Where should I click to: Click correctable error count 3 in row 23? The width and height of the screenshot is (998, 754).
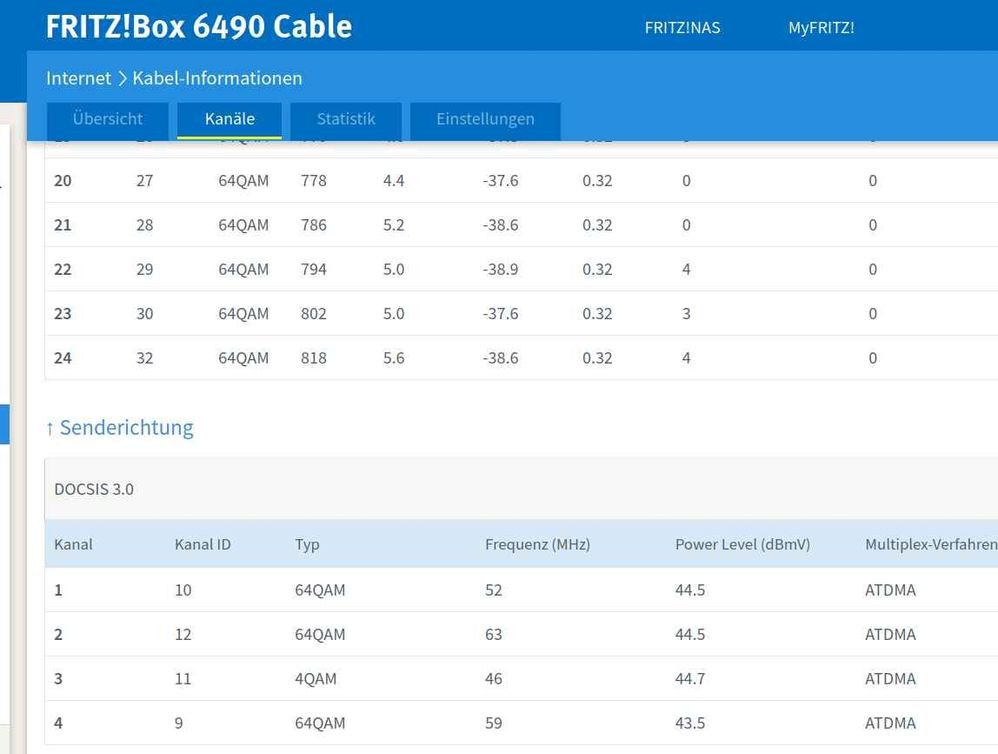click(x=686, y=314)
